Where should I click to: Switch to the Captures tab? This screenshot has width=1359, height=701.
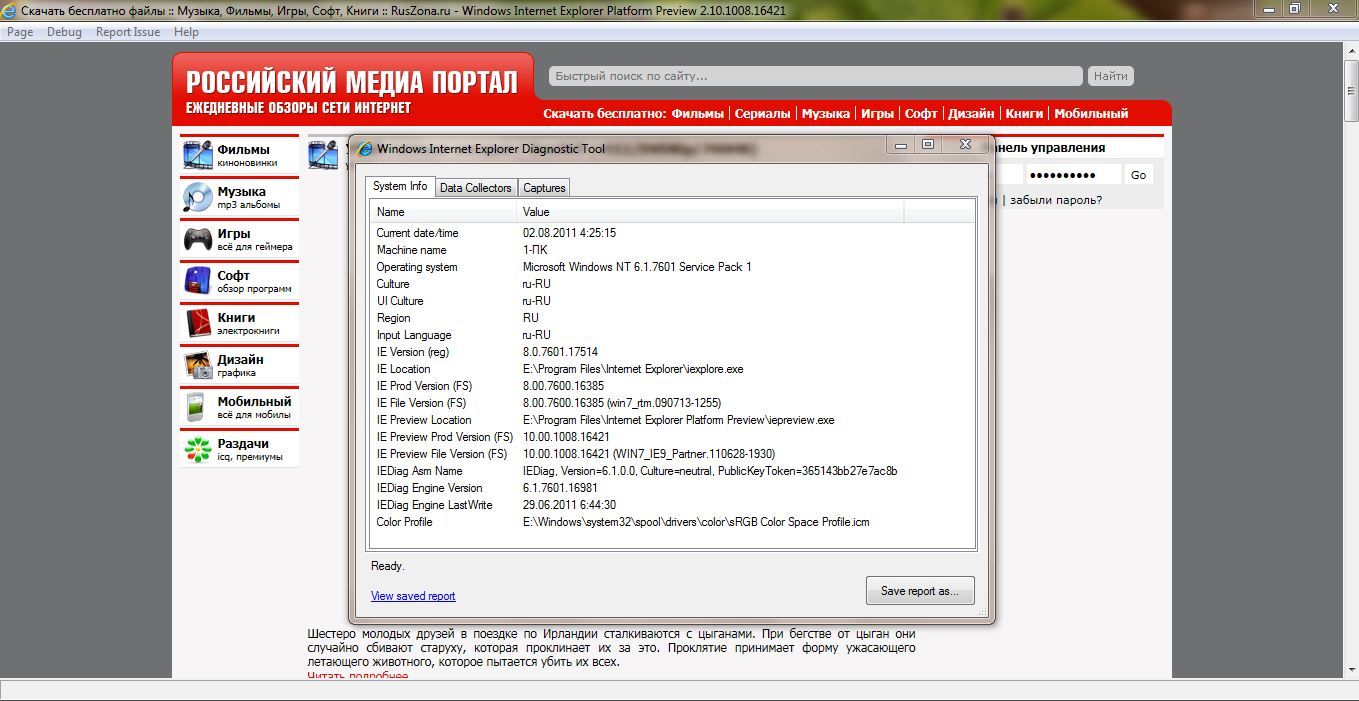click(x=544, y=188)
